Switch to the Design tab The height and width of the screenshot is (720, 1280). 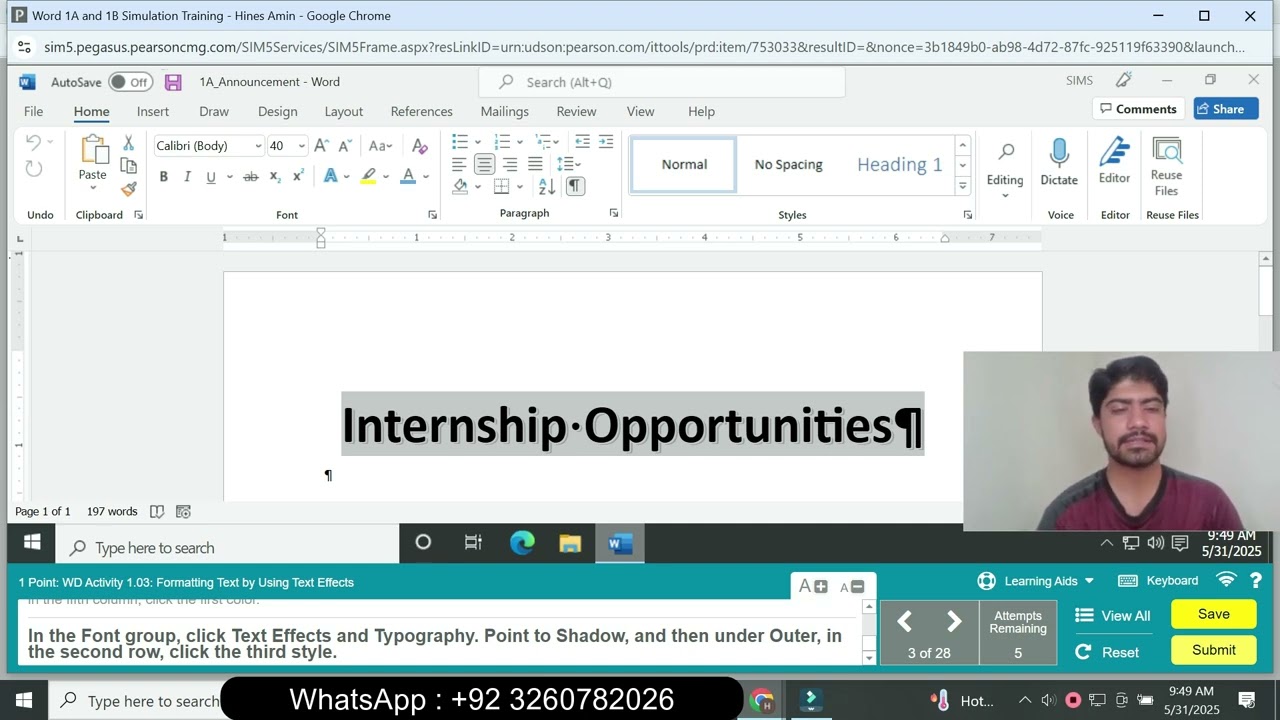277,111
